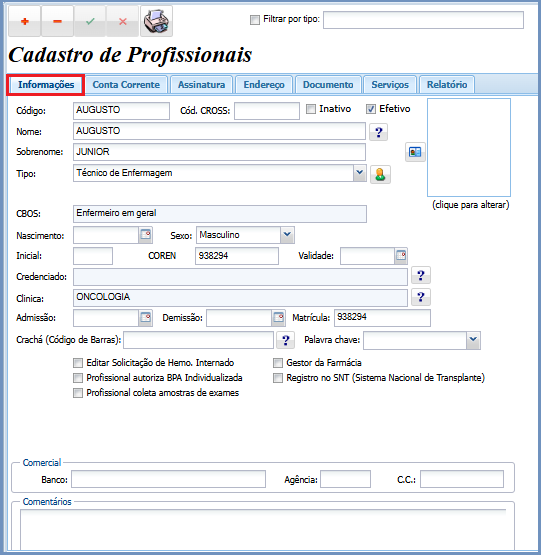Click the question mark next to Nome
The image size is (544, 559).
tap(380, 133)
